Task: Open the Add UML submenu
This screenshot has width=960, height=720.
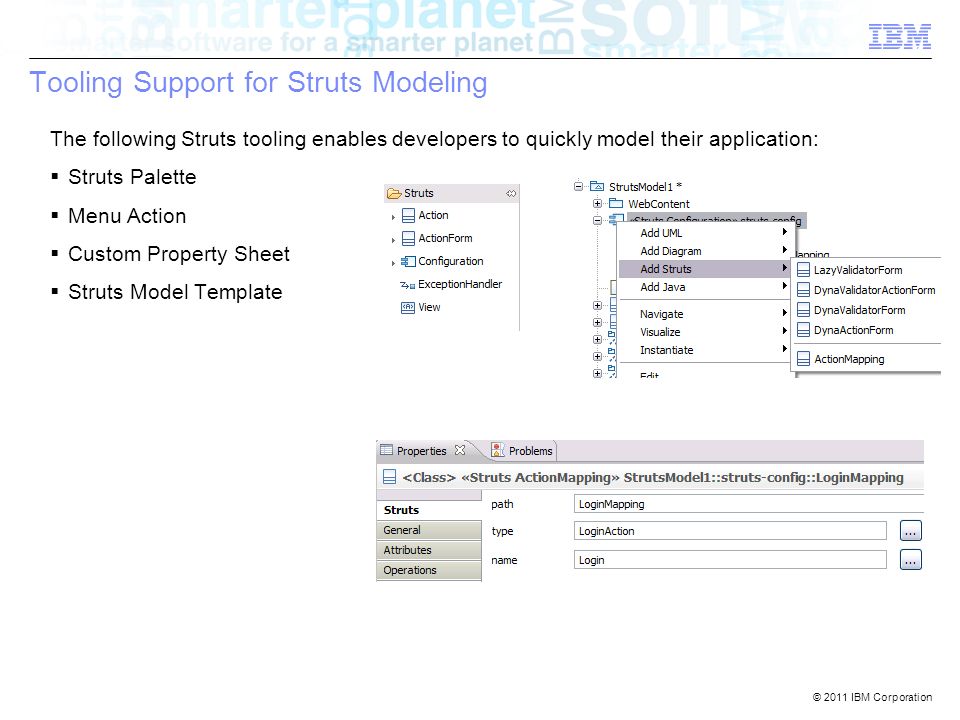Action: [x=706, y=233]
